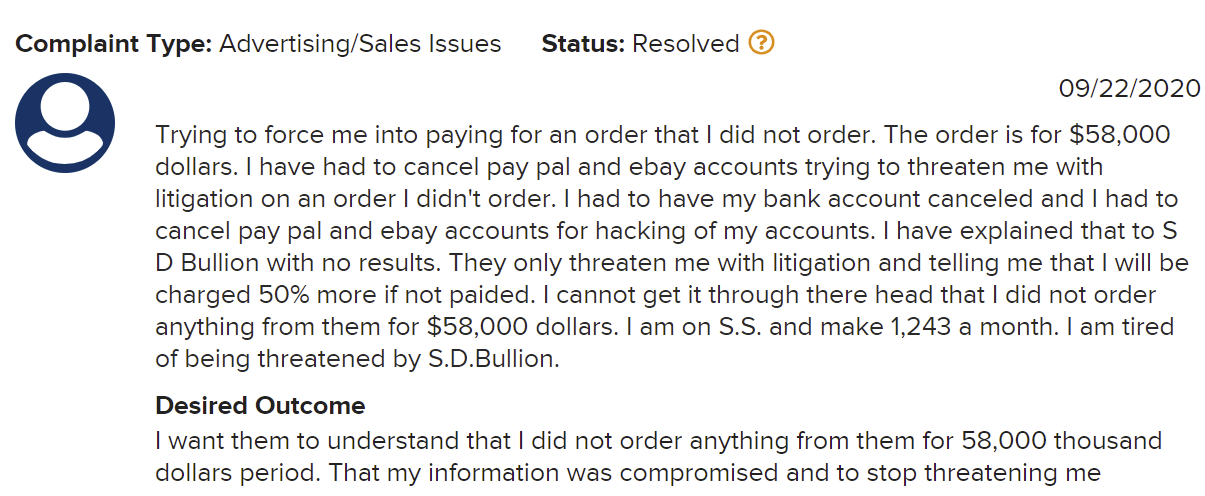Click the "Desired Outcome" heading
The height and width of the screenshot is (496, 1205).
260,406
